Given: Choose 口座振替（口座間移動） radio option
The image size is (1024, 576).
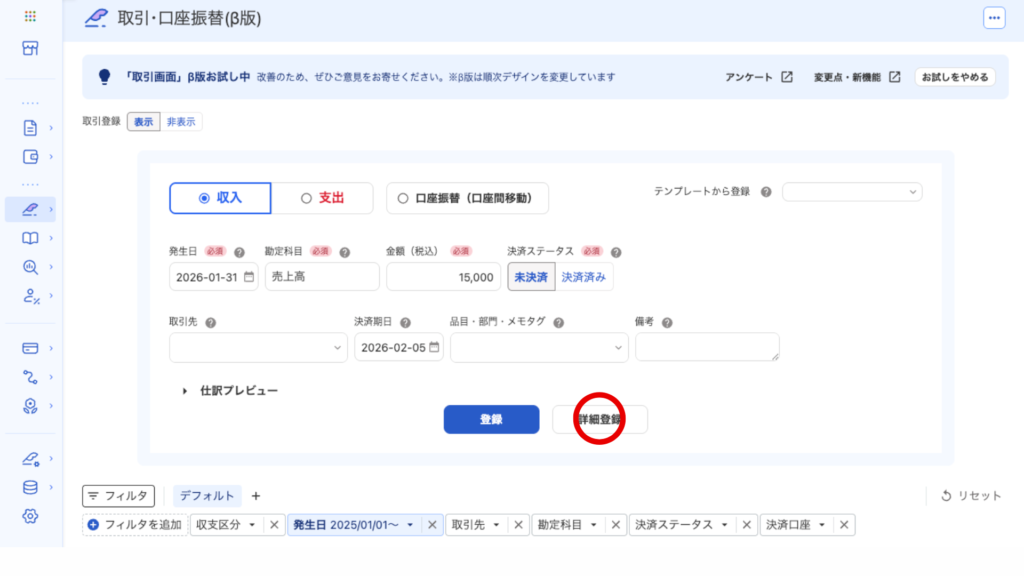Looking at the screenshot, I should click(x=467, y=198).
